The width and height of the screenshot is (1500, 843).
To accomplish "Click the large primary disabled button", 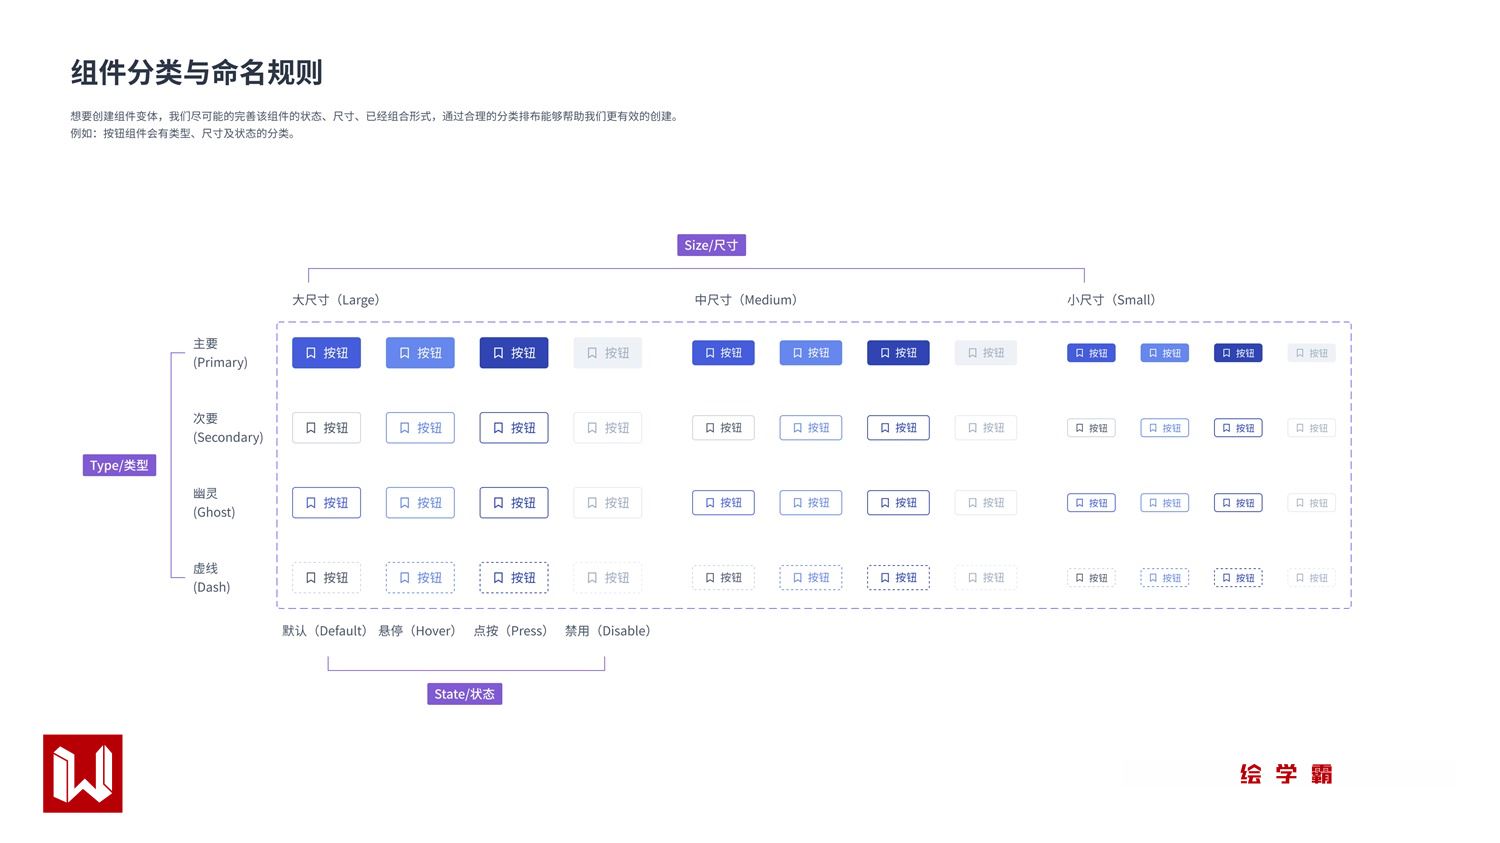I will (608, 353).
